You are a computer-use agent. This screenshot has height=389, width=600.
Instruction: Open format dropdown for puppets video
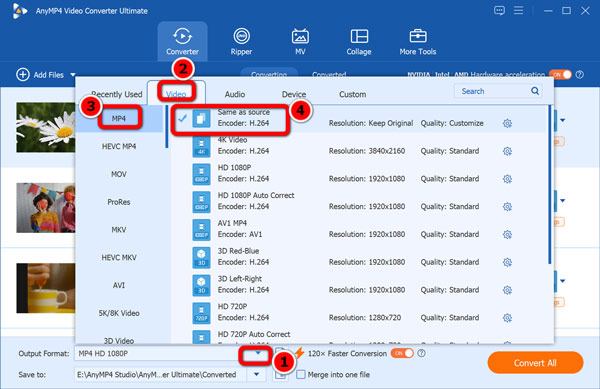tap(562, 201)
